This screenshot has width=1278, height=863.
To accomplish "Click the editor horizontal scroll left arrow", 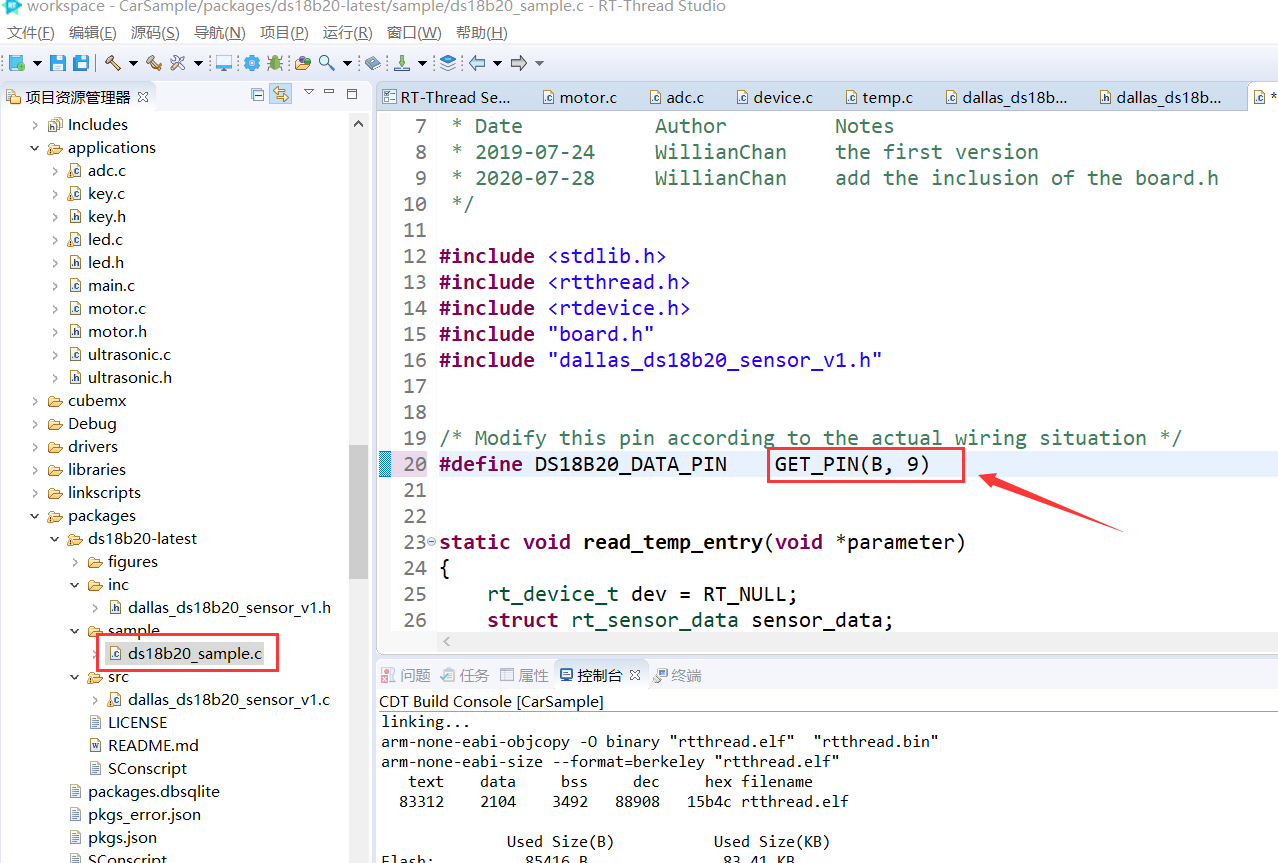I will click(447, 642).
